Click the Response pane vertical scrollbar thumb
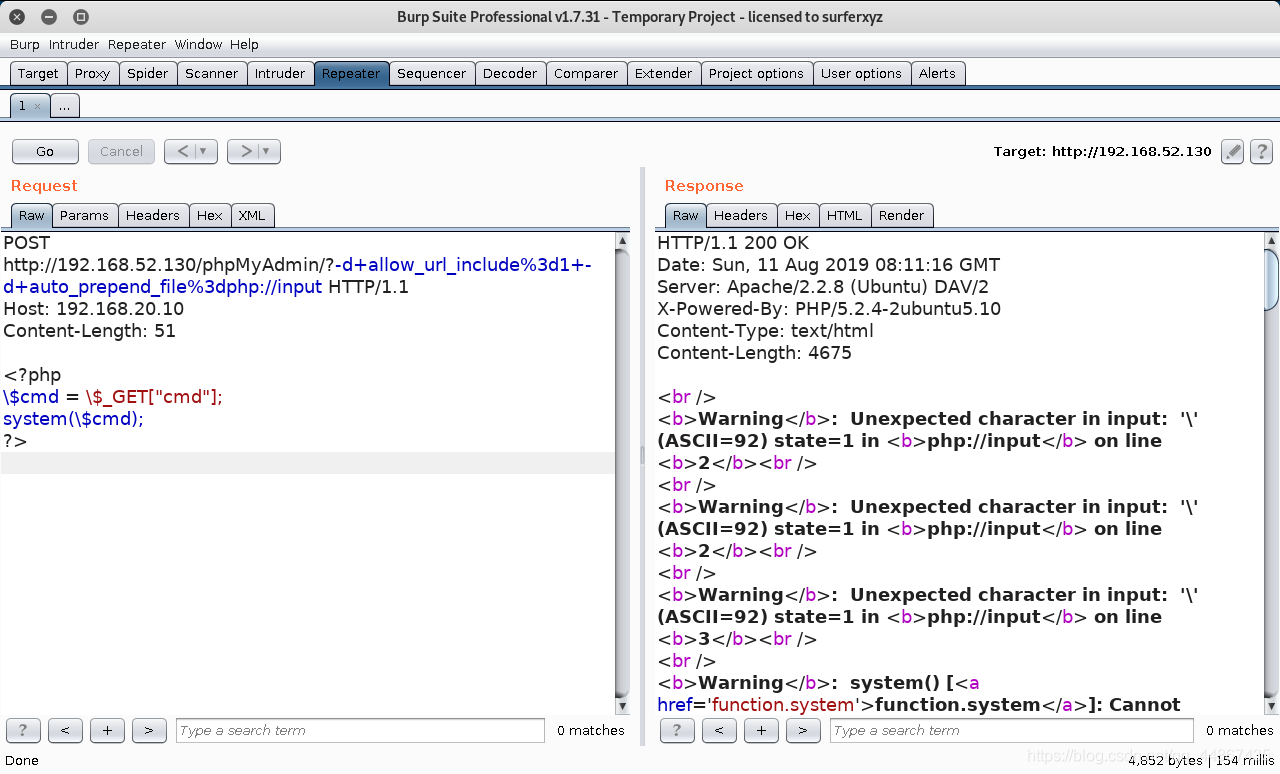This screenshot has width=1280, height=774. [x=1271, y=279]
